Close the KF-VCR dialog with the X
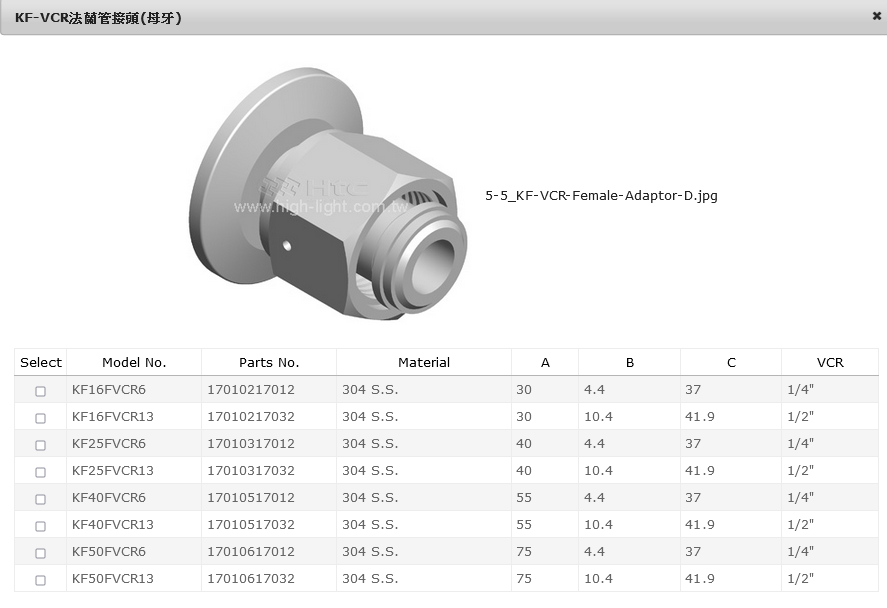This screenshot has width=887, height=608. (876, 16)
